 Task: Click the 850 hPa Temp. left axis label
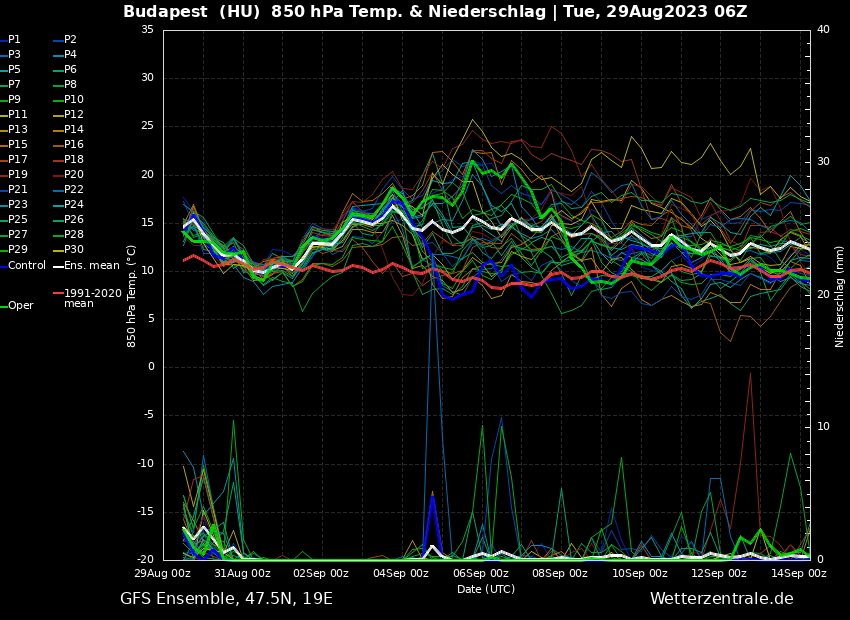pos(132,296)
